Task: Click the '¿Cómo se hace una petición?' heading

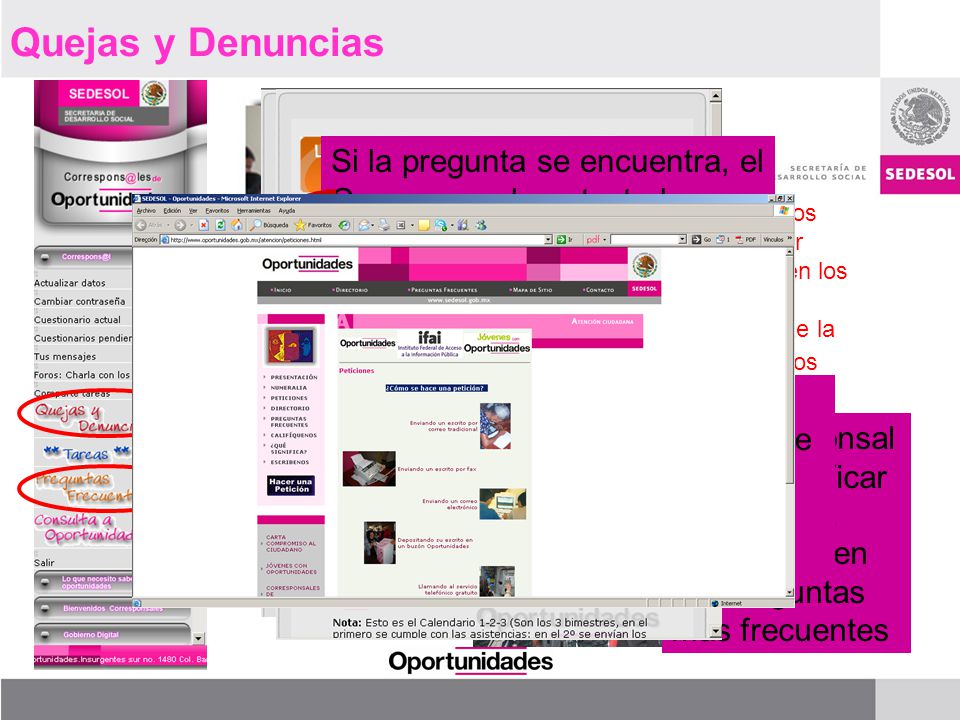Action: coord(437,388)
